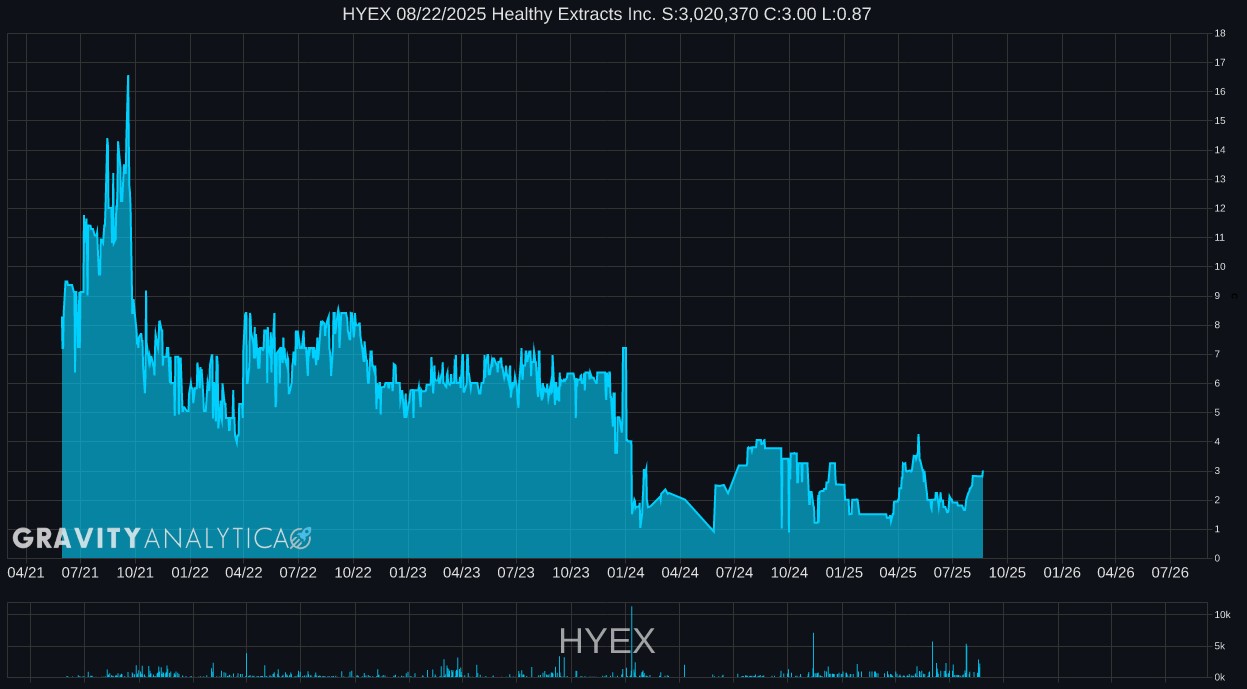Click price axis value 6

tap(1217, 383)
